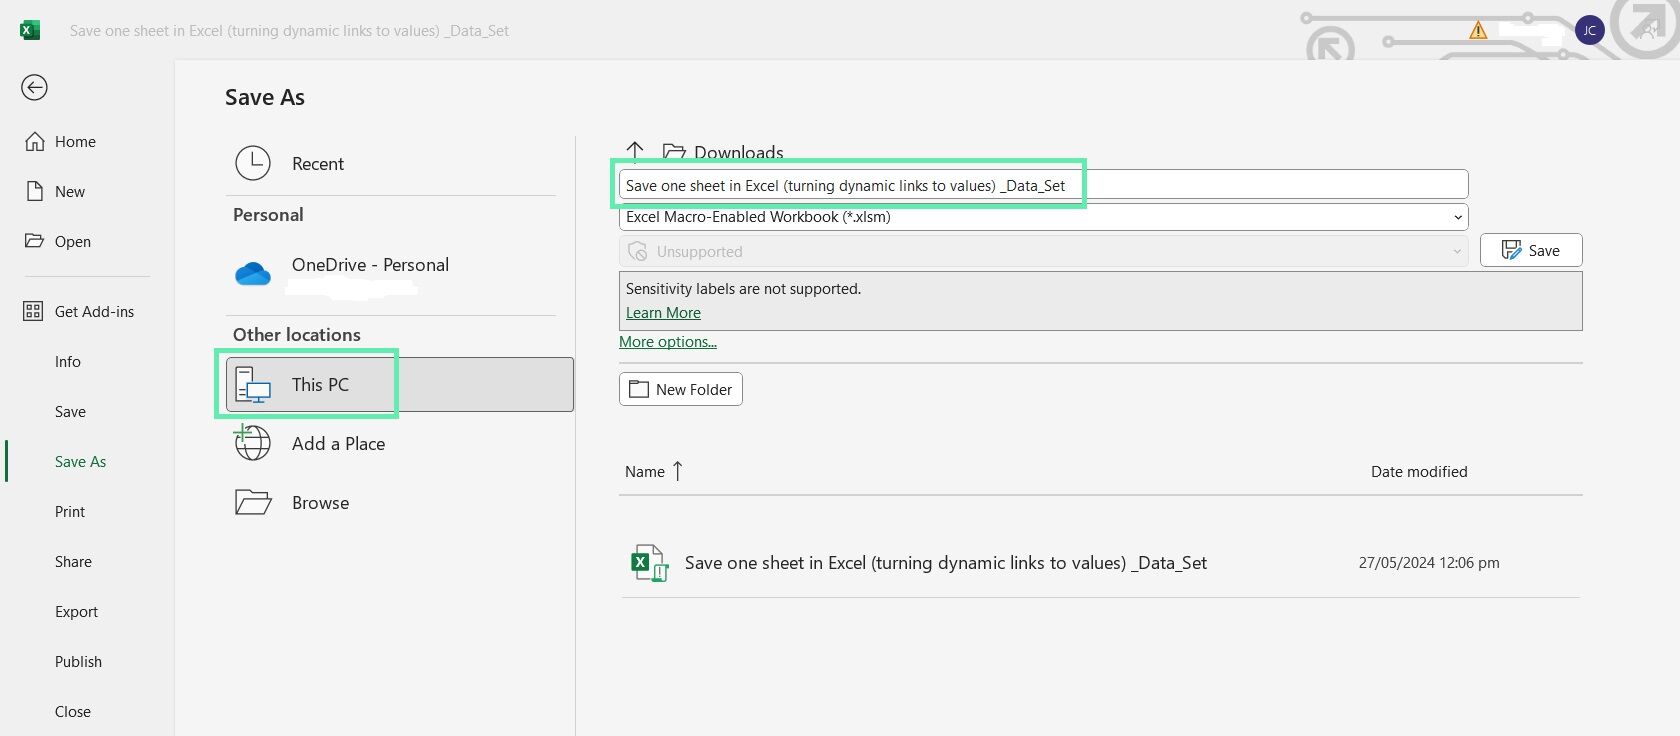The image size is (1680, 736).
Task: Go up one folder level arrow
Action: click(x=635, y=151)
